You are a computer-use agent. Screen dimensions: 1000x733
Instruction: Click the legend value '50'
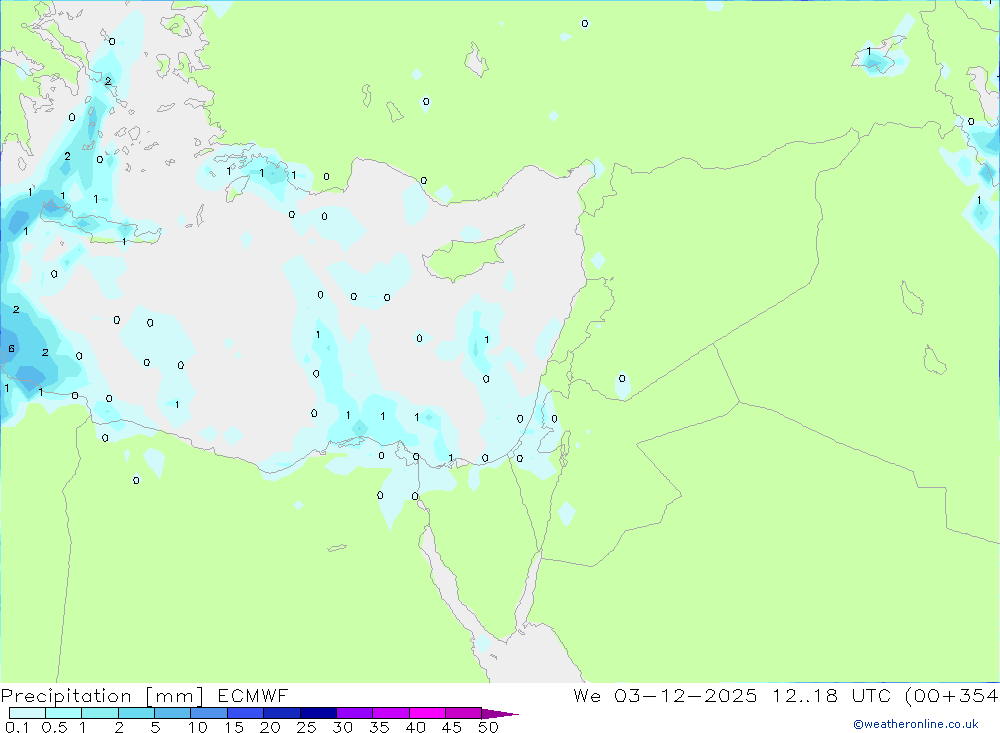[x=488, y=727]
